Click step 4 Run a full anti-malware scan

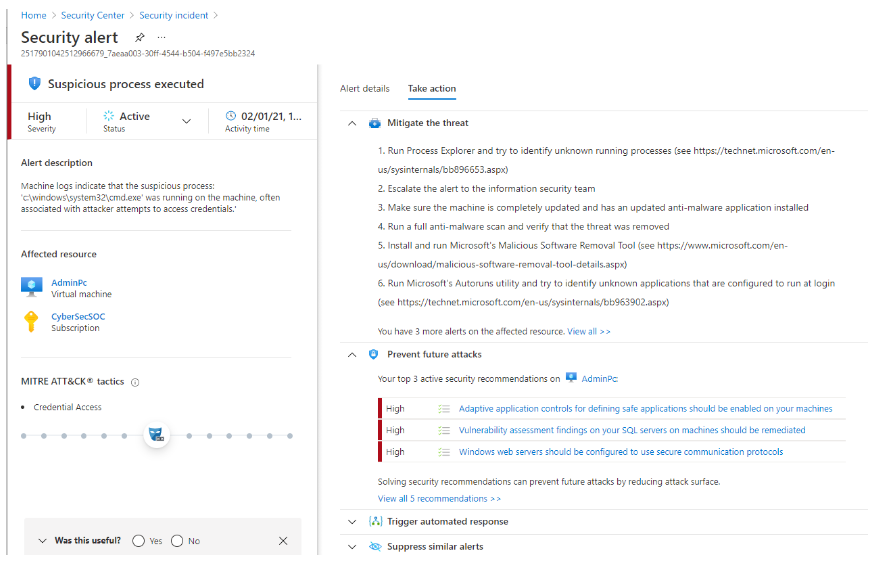tap(523, 227)
